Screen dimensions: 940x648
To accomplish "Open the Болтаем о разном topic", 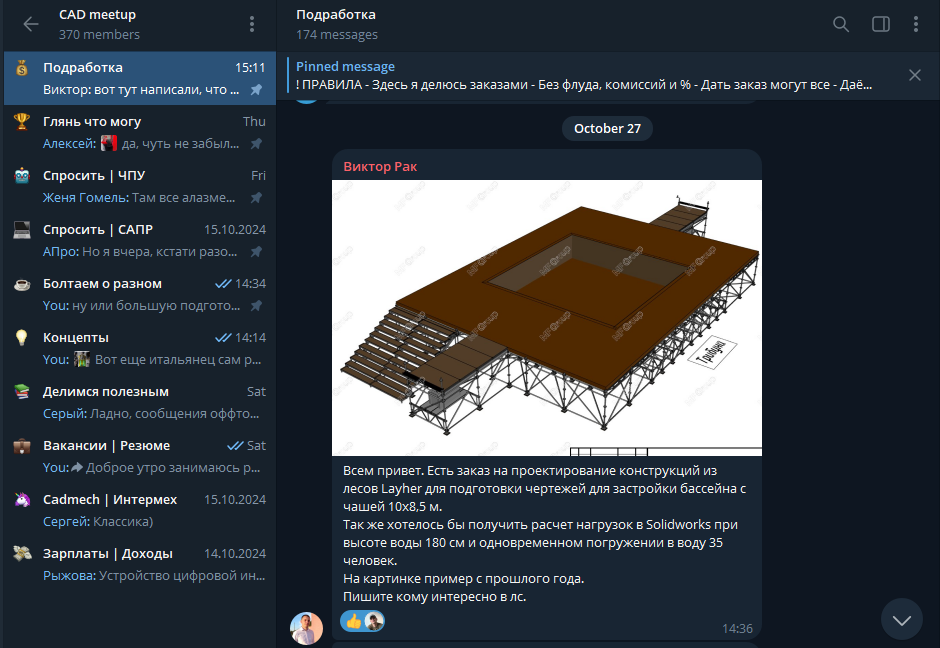I will (140, 294).
